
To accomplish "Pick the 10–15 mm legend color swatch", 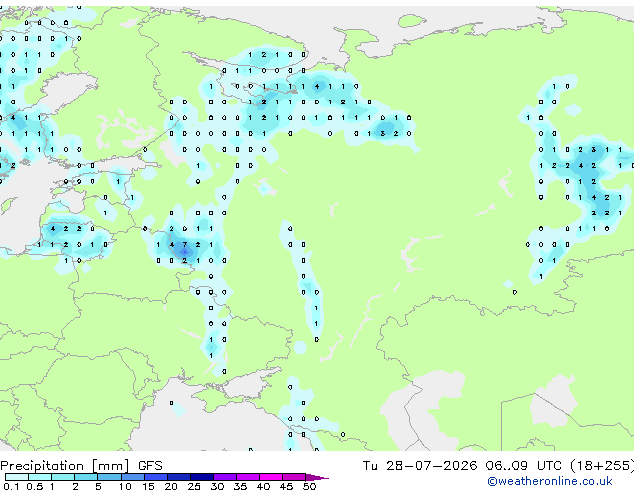I will click(132, 477).
